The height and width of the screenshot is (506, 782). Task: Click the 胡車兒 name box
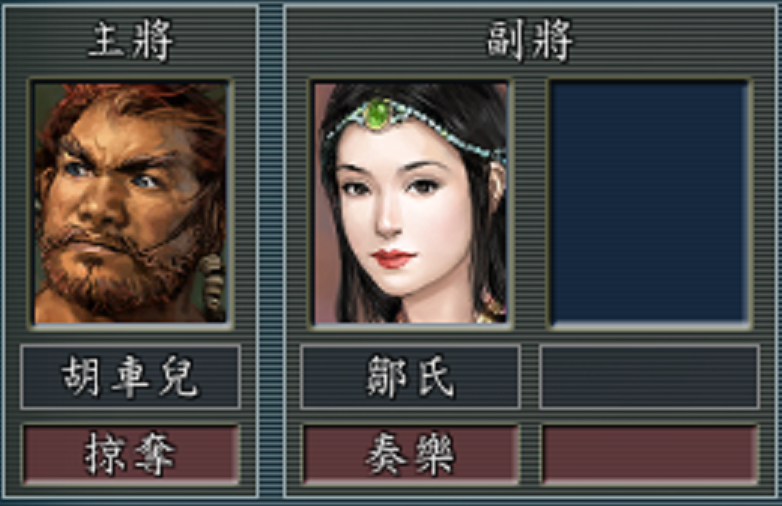(130, 377)
